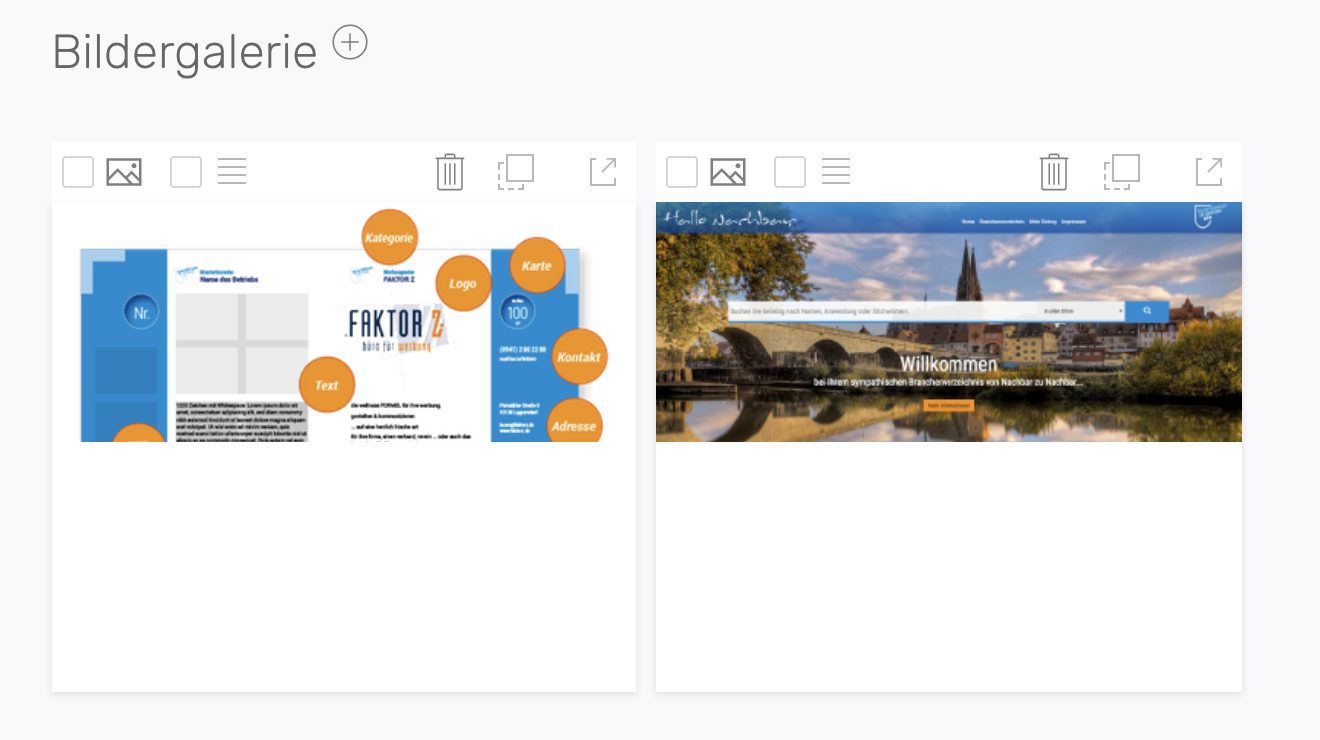
Task: Click the Bildergalerie heading
Action: (x=184, y=52)
